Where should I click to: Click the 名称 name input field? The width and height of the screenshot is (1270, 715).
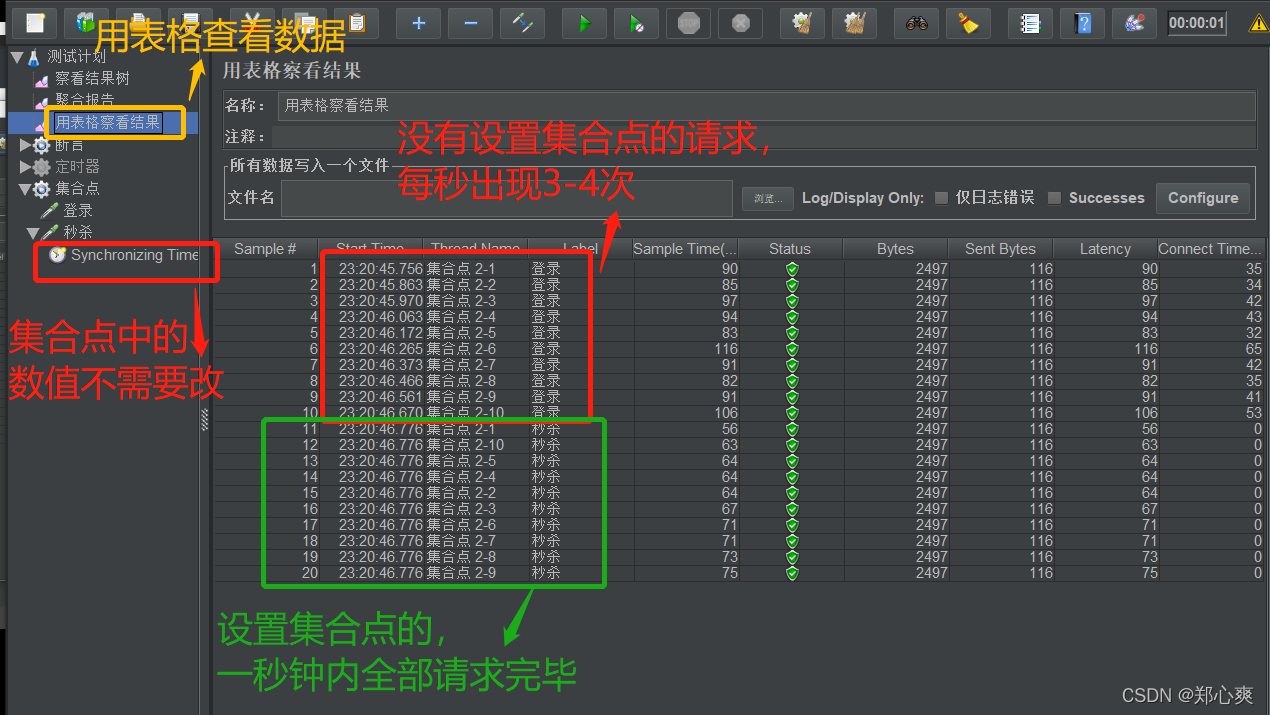click(766, 105)
